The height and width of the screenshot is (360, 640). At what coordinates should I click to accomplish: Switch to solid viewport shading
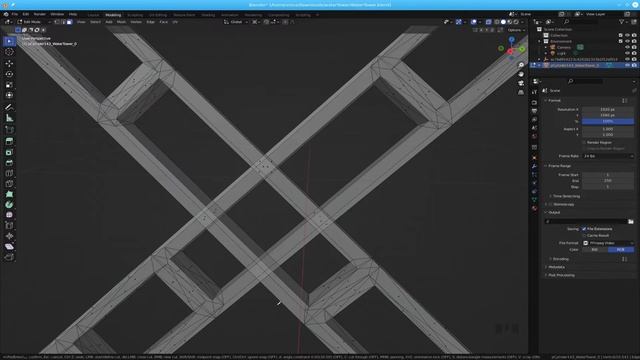tap(503, 22)
